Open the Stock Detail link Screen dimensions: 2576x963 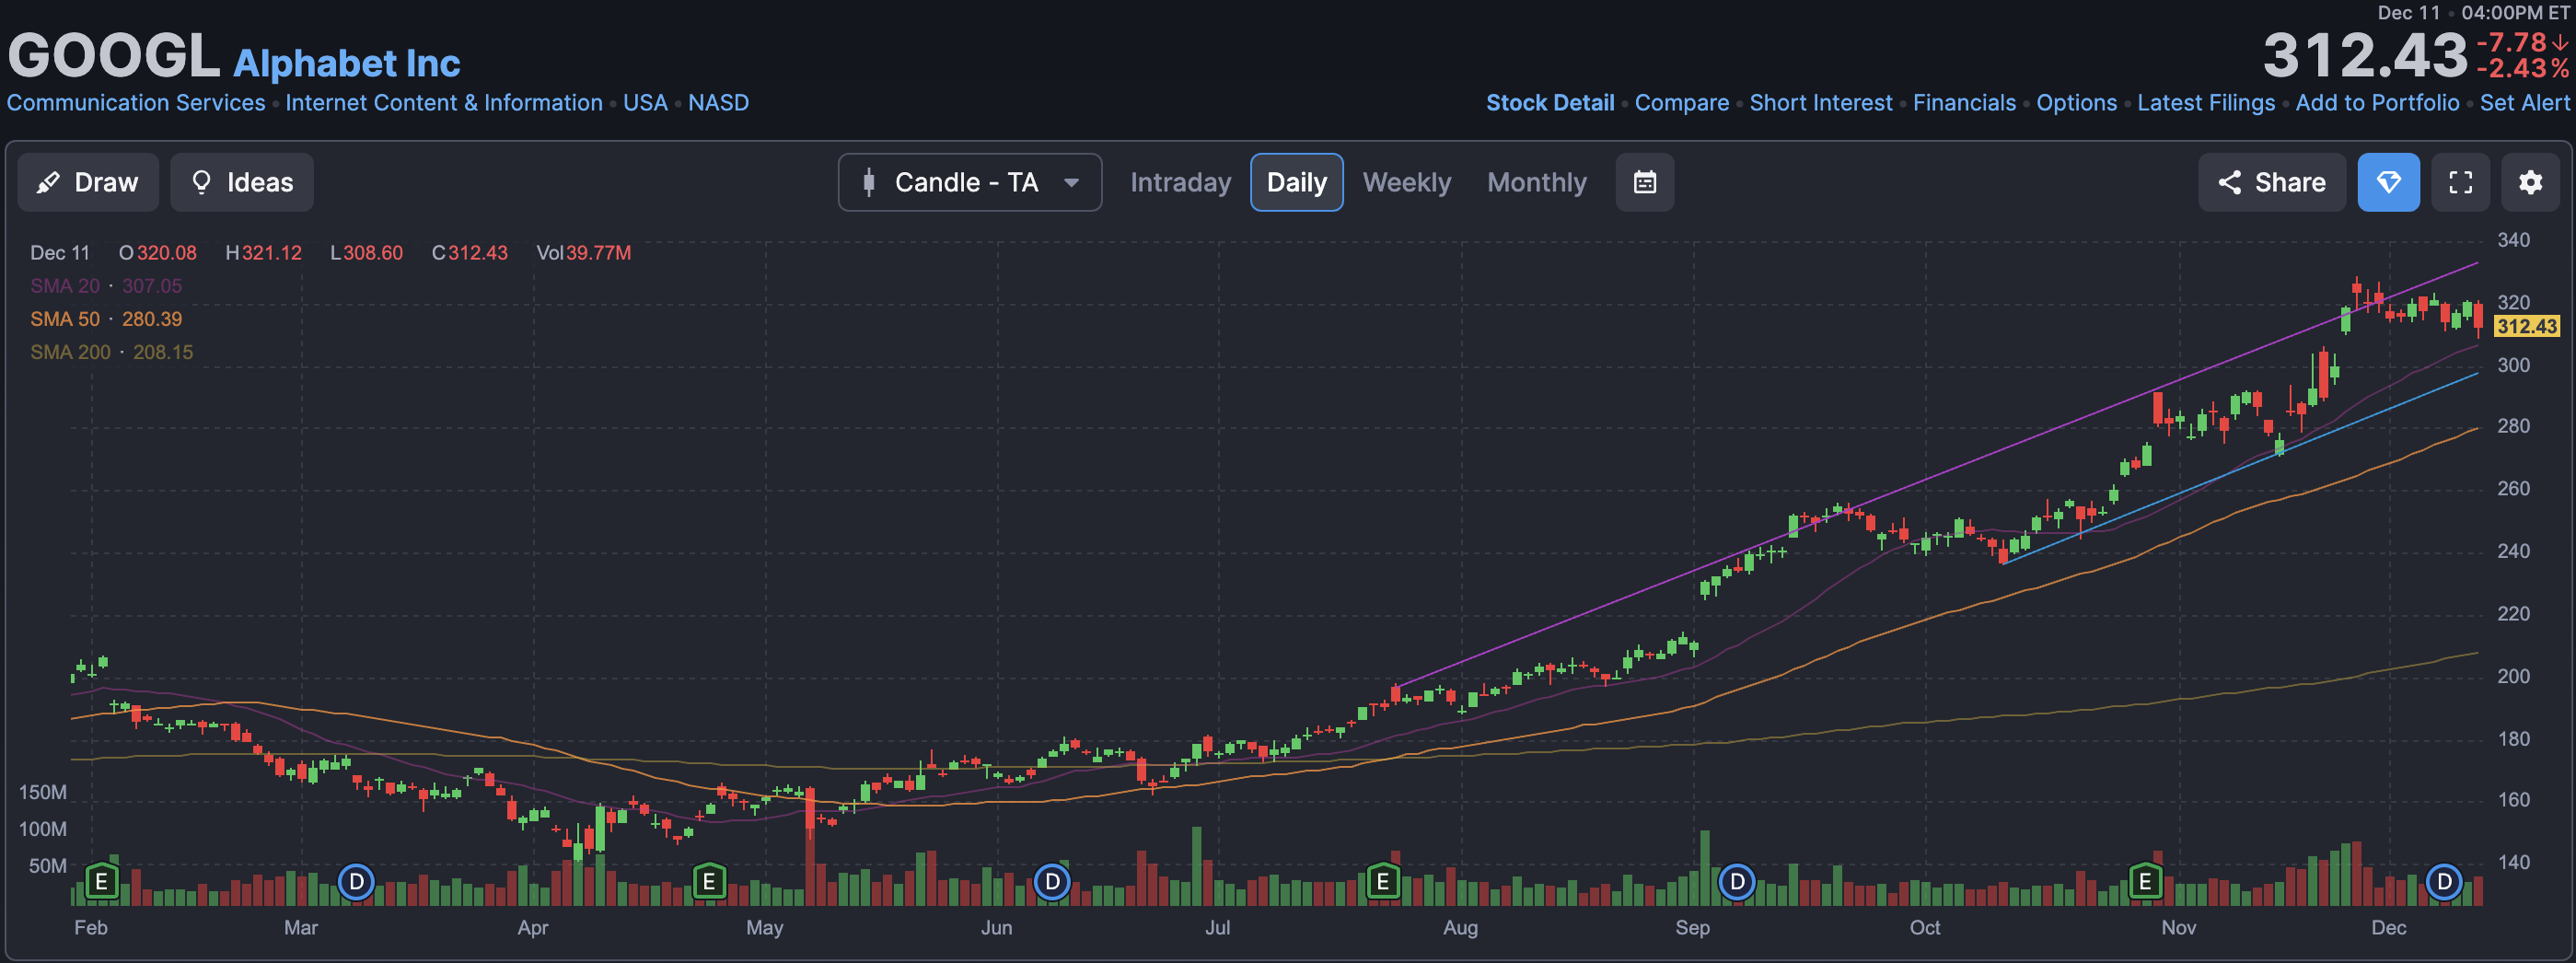[1550, 103]
